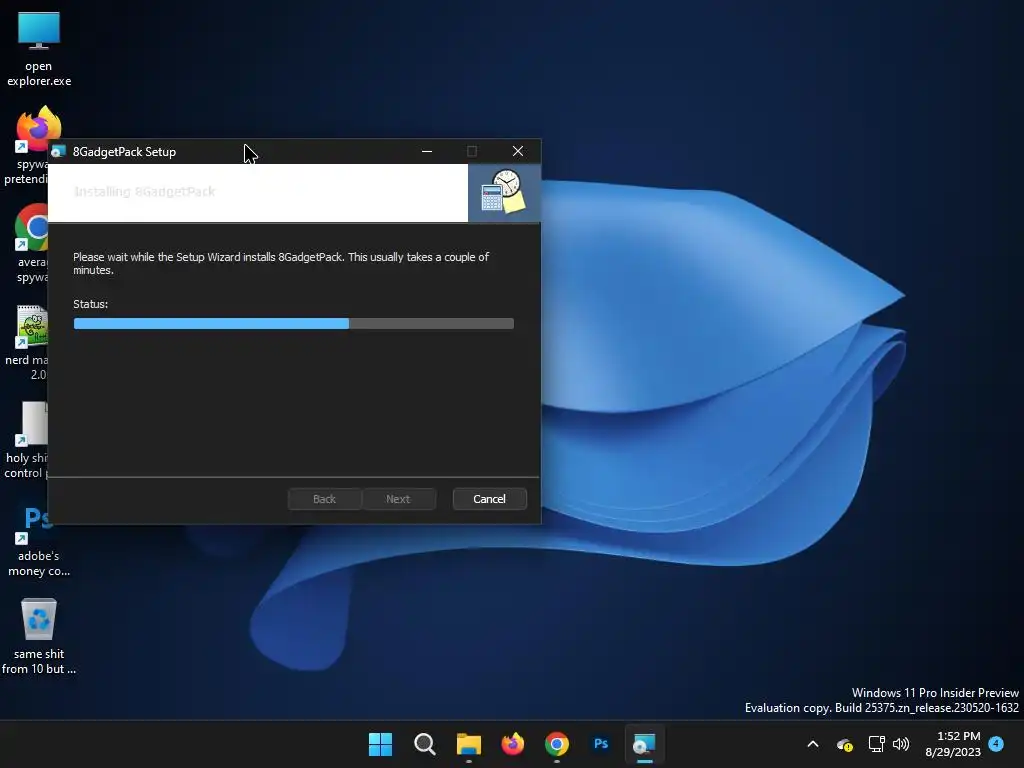Image resolution: width=1024 pixels, height=768 pixels.
Task: Click the 'Please wait while the Setup Wizard' message
Action: pos(281,263)
